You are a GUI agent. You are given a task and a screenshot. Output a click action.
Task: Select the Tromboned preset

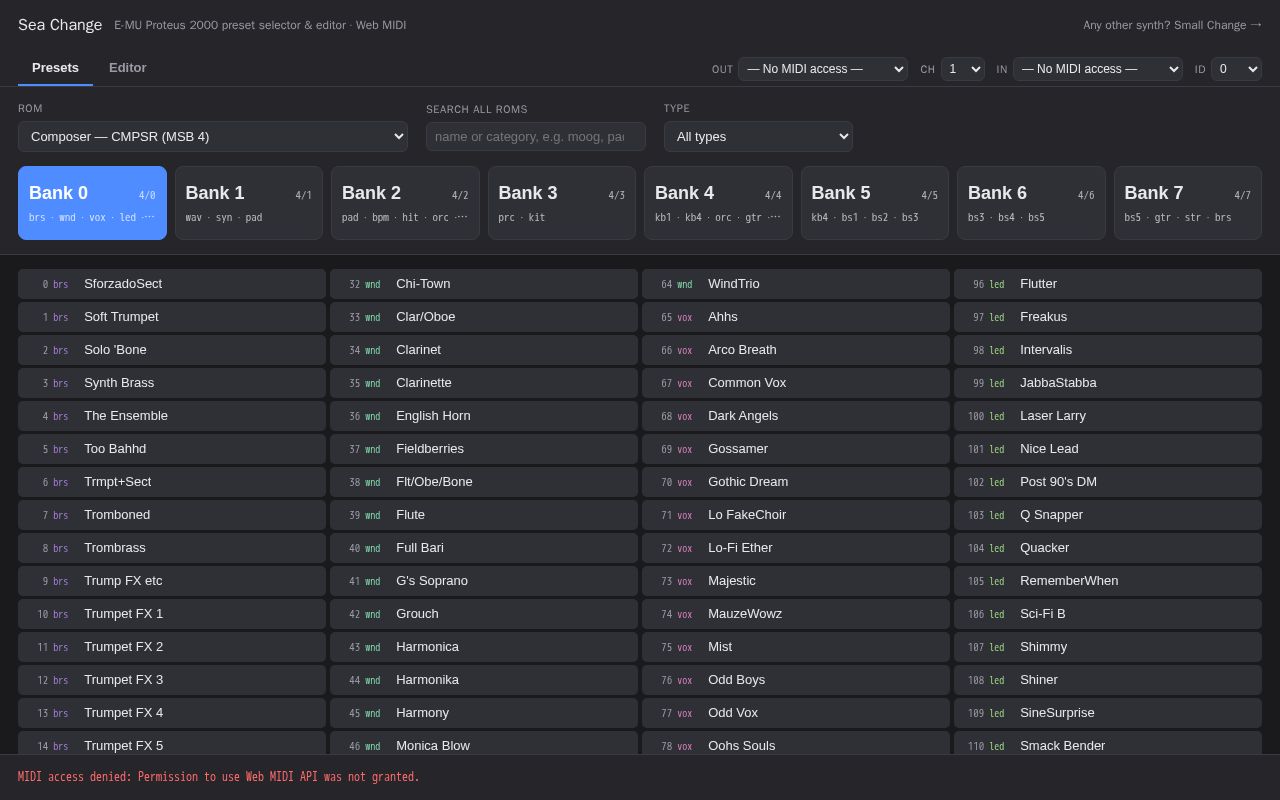pyautogui.click(x=172, y=515)
